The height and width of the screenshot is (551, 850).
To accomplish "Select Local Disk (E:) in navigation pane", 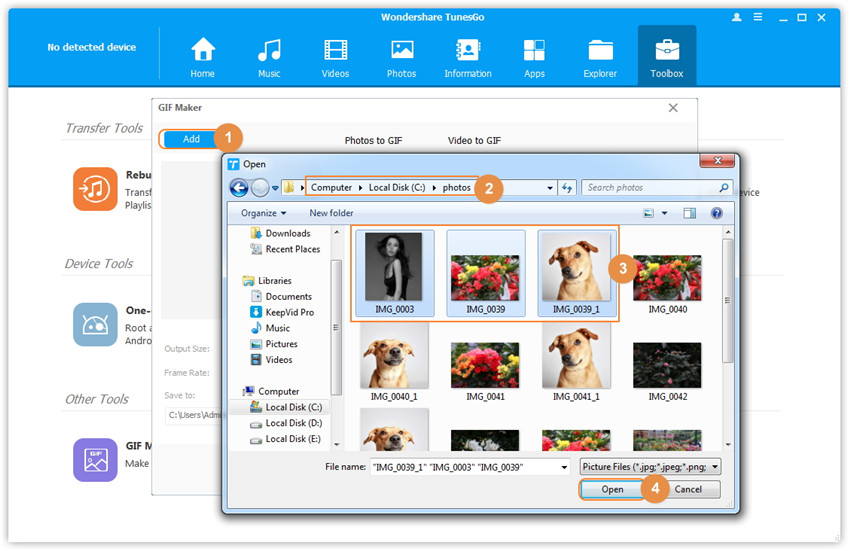I will click(x=286, y=439).
